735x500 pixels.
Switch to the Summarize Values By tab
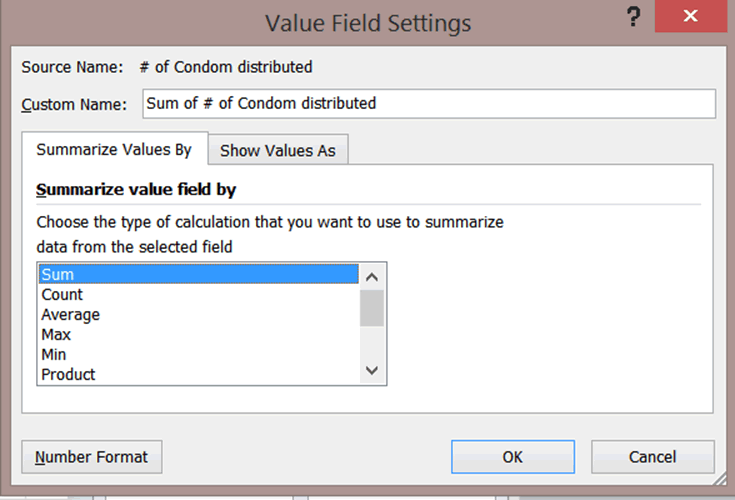114,149
